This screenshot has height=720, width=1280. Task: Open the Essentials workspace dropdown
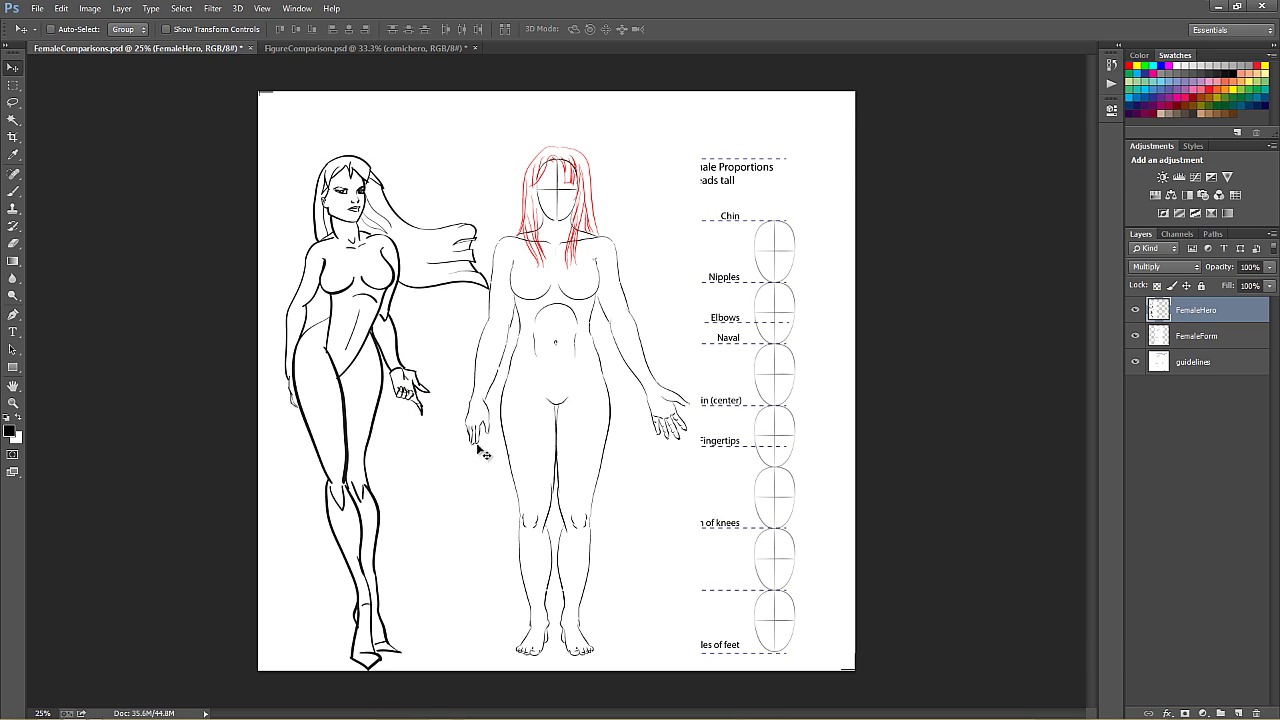[1231, 30]
